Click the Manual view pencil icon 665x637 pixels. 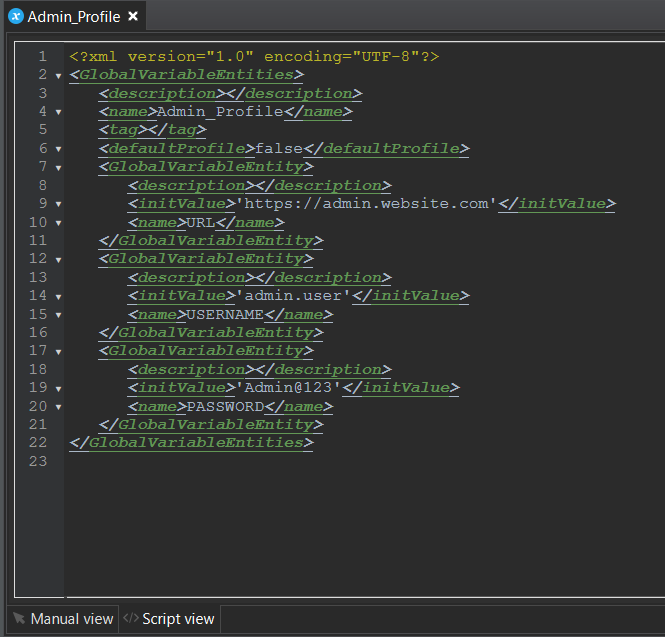click(x=19, y=619)
